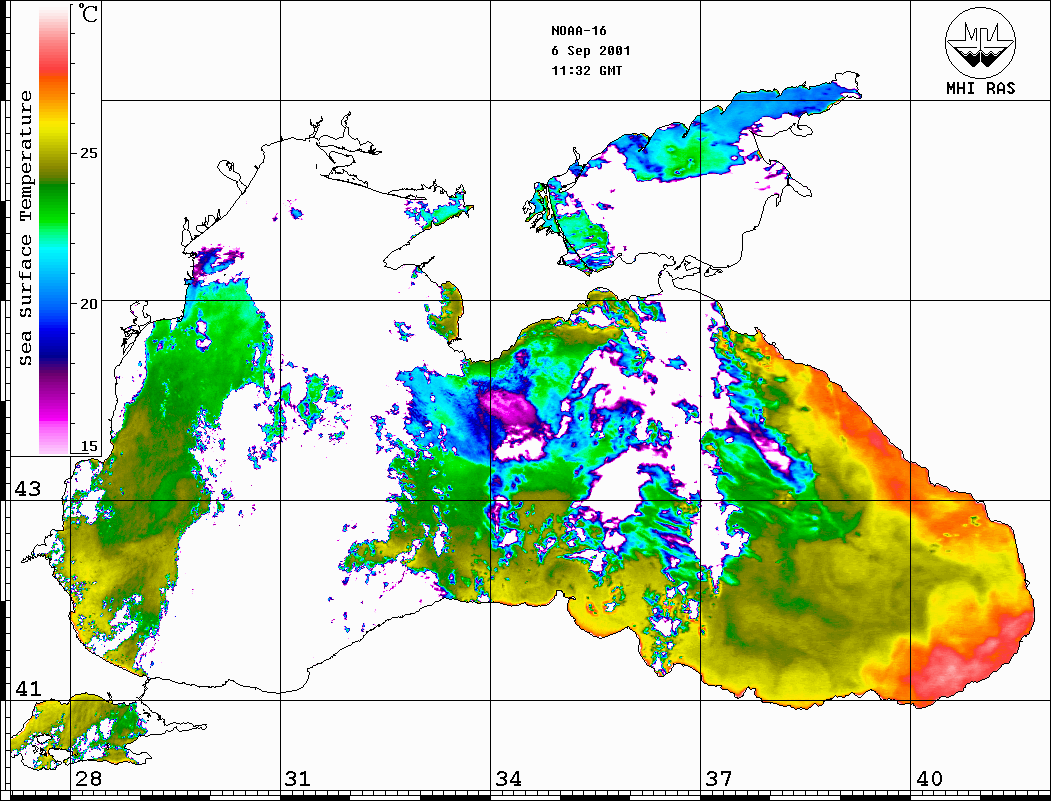1051x801 pixels.
Task: Click the '11:32 GMT' time text
Action: [586, 70]
